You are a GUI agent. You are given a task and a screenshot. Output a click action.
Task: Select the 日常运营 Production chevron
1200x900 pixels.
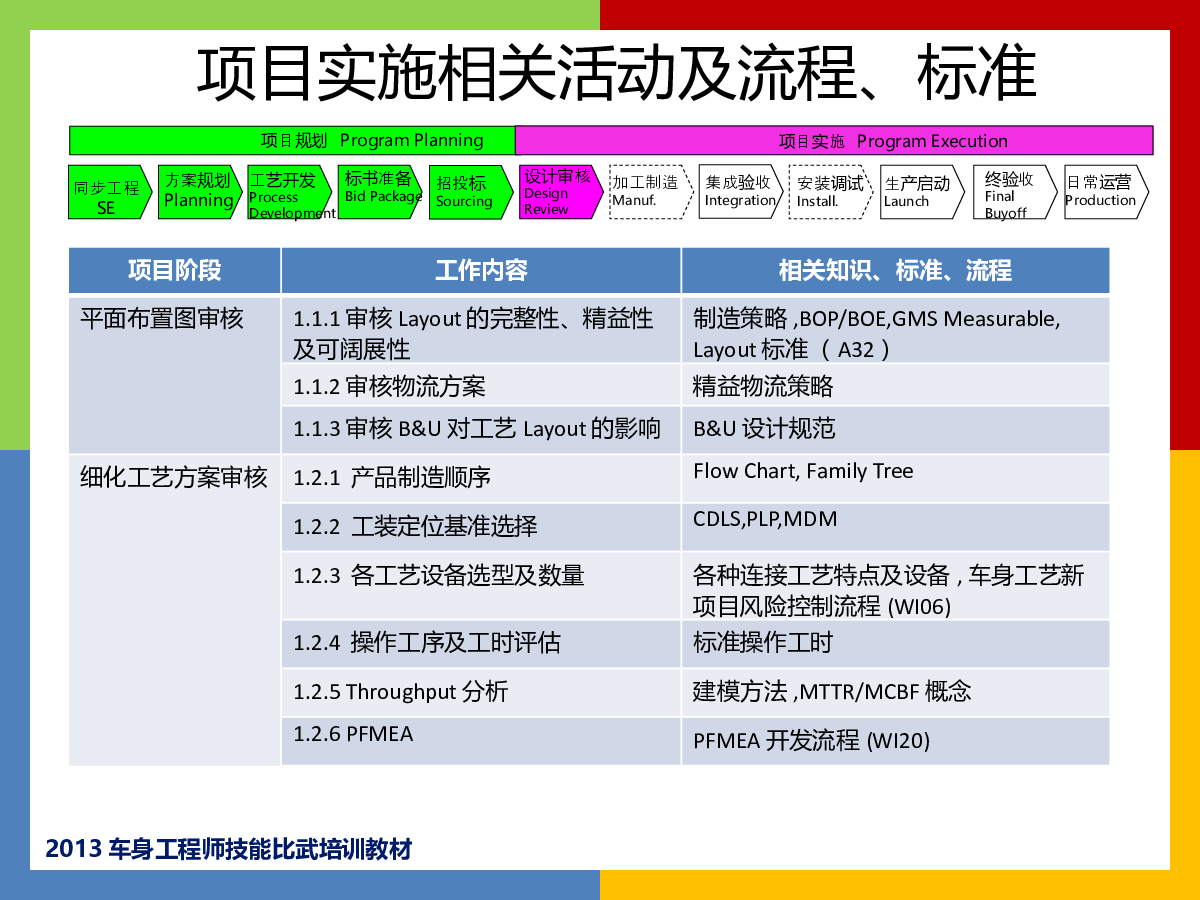(1103, 192)
